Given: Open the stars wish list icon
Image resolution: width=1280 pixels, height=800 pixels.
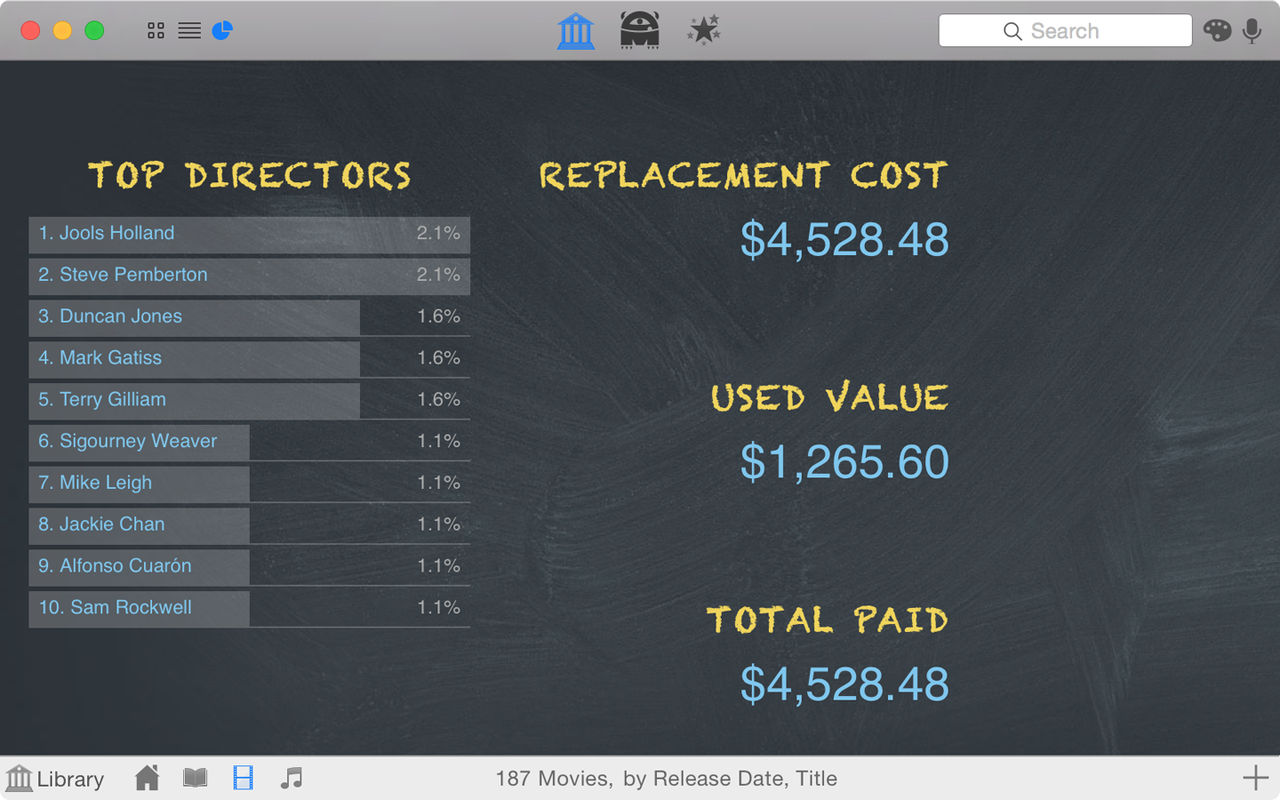Looking at the screenshot, I should tap(704, 30).
